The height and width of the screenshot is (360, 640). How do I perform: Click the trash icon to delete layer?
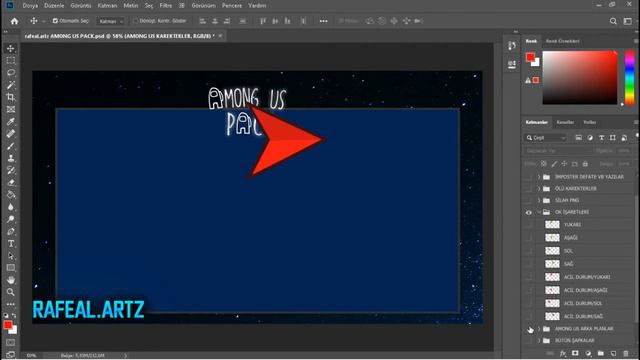626,353
